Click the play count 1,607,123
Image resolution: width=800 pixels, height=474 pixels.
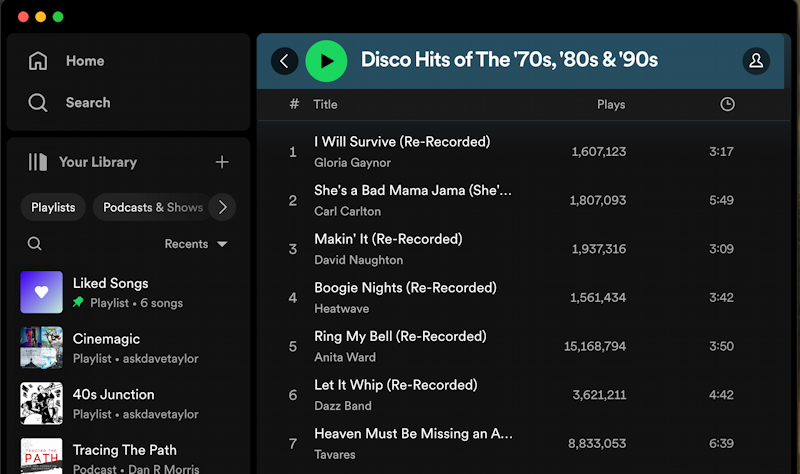[x=598, y=152]
